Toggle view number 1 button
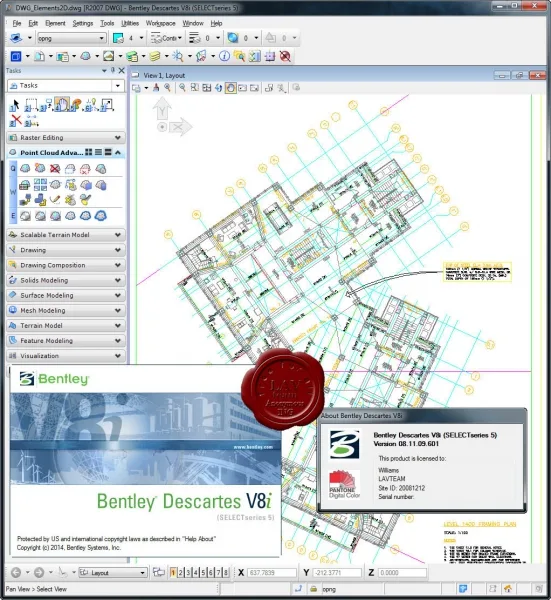Viewport: 551px width, 600px height. click(x=173, y=572)
